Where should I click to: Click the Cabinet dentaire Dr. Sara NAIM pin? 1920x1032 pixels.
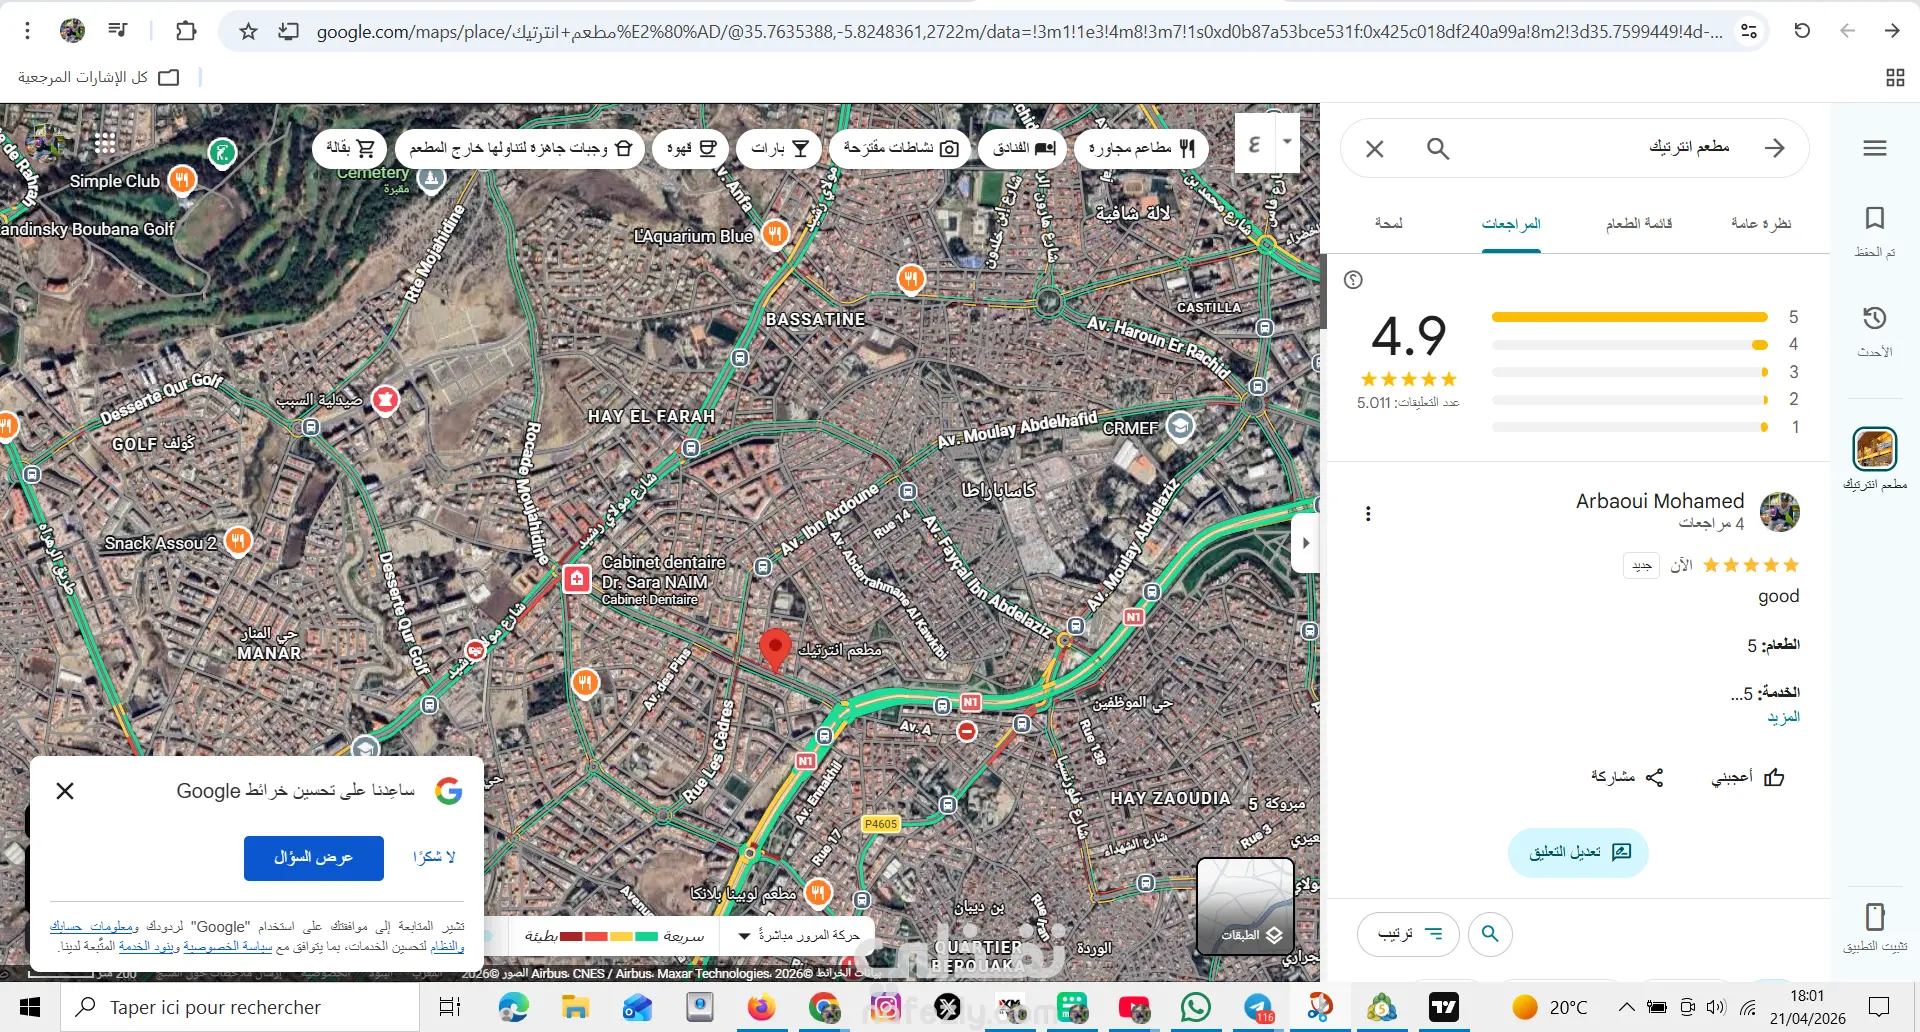577,579
